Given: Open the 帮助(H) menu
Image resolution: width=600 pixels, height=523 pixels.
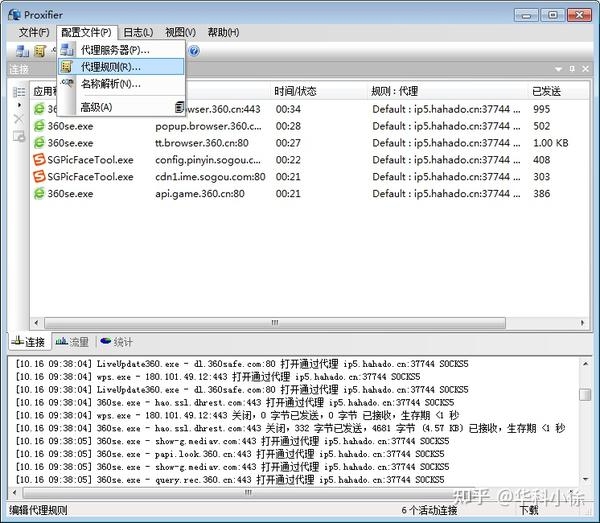Looking at the screenshot, I should coord(222,32).
